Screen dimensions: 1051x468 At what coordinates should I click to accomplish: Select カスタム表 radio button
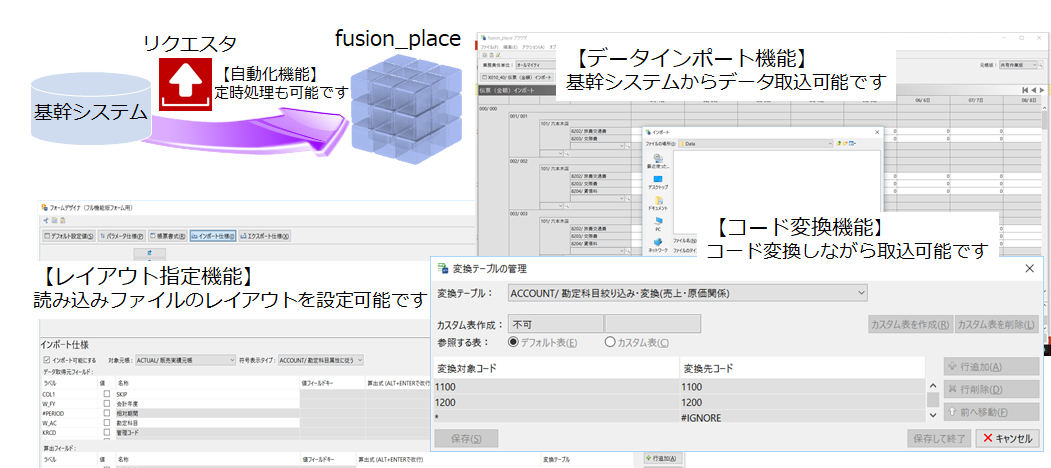610,342
